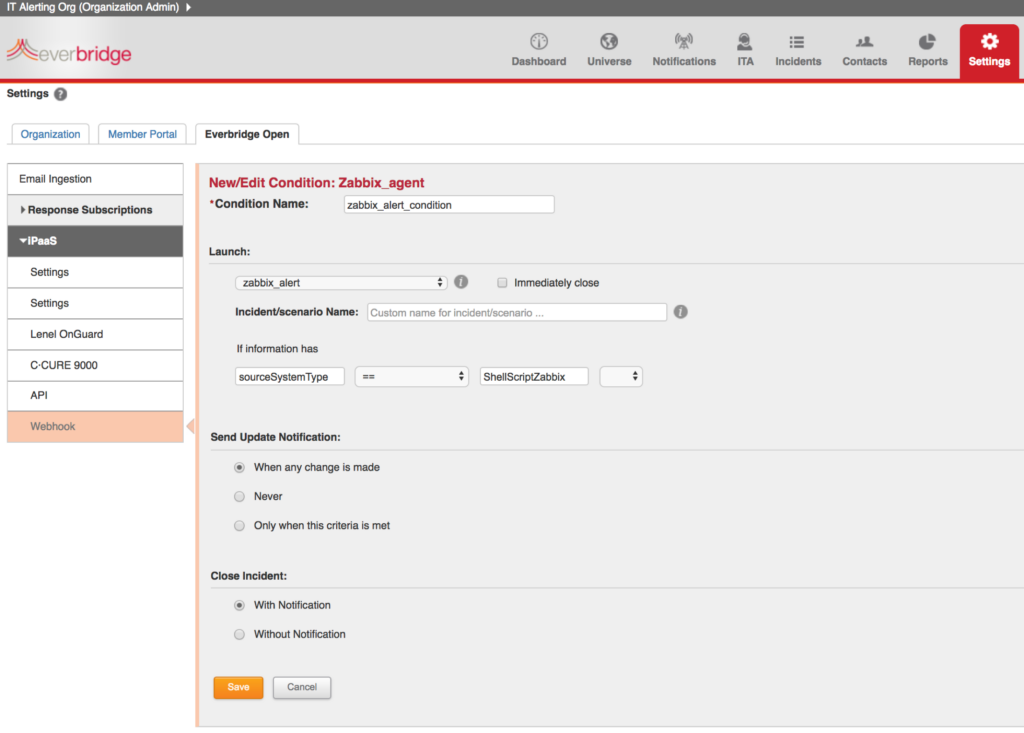
Task: Click the info icon beside Incident/scenario Name field
Action: pos(680,312)
